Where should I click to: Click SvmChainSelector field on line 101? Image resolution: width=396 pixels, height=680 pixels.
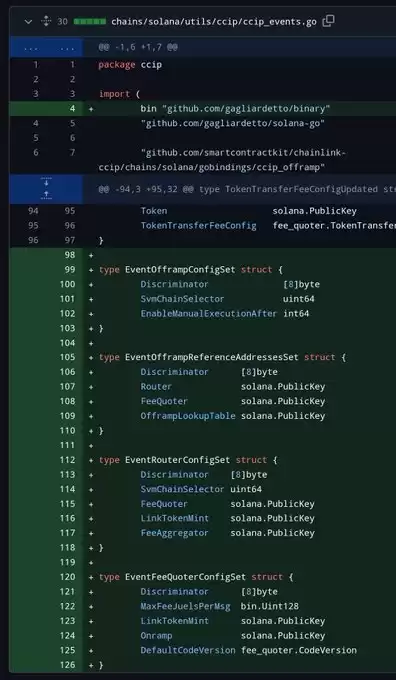[x=182, y=299]
